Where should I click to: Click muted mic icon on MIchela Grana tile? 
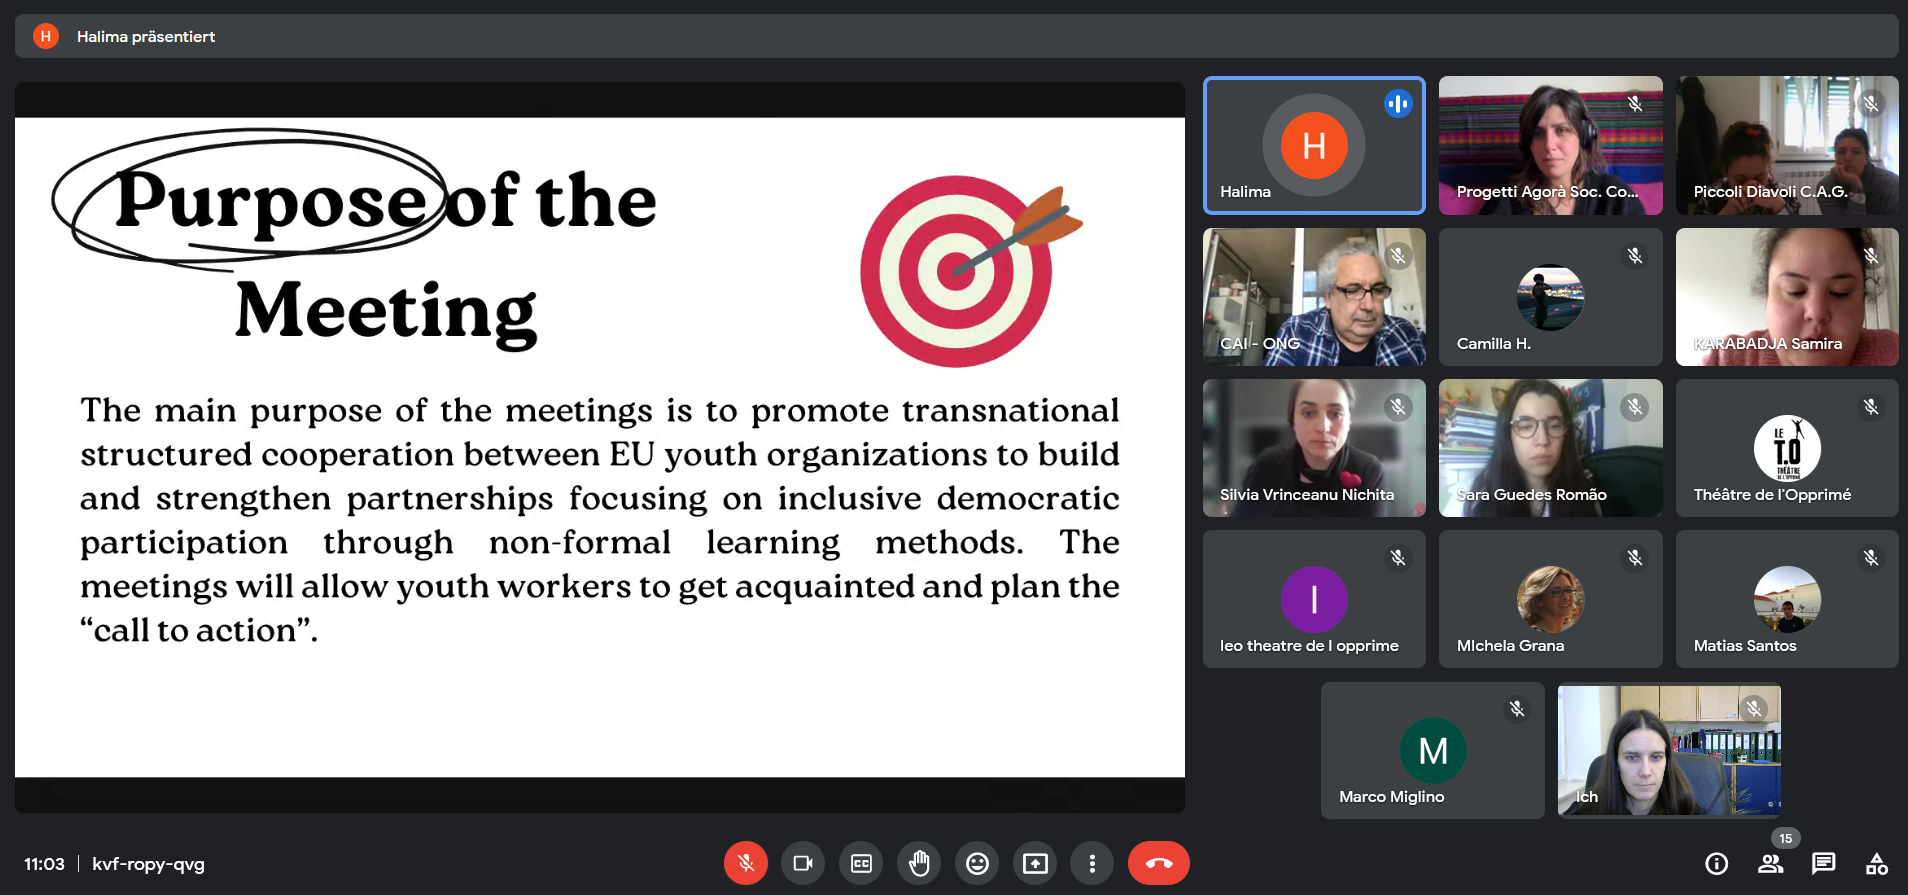pos(1635,558)
